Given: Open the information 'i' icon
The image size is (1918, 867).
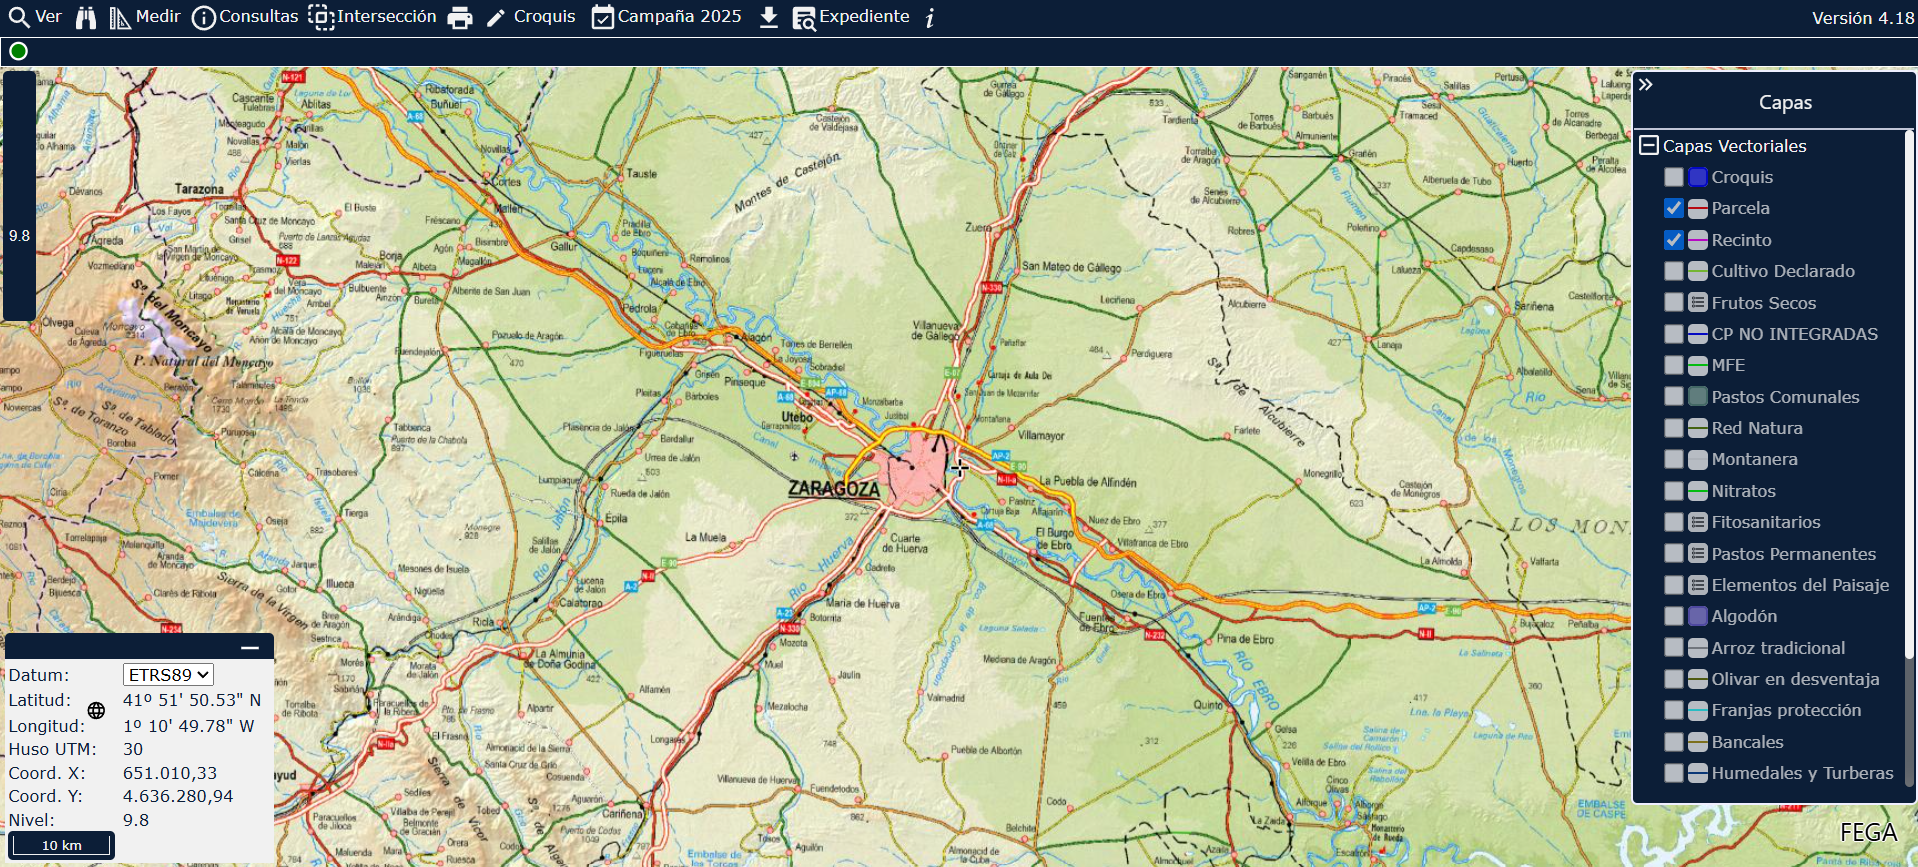Looking at the screenshot, I should 930,18.
